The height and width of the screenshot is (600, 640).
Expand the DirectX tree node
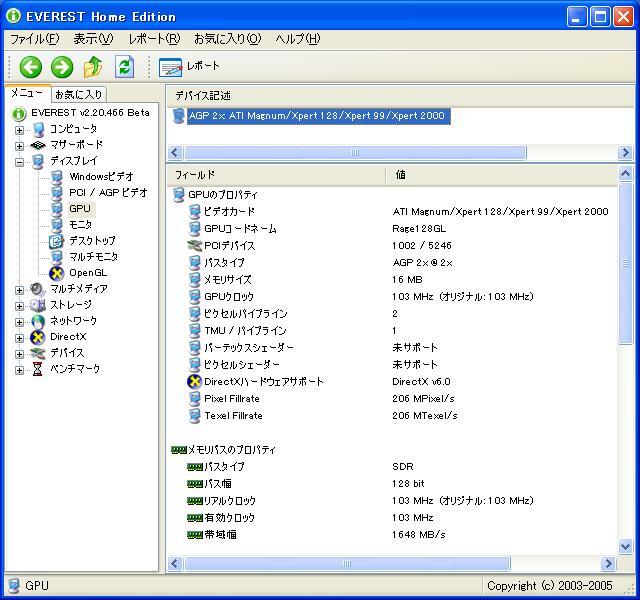click(x=19, y=338)
